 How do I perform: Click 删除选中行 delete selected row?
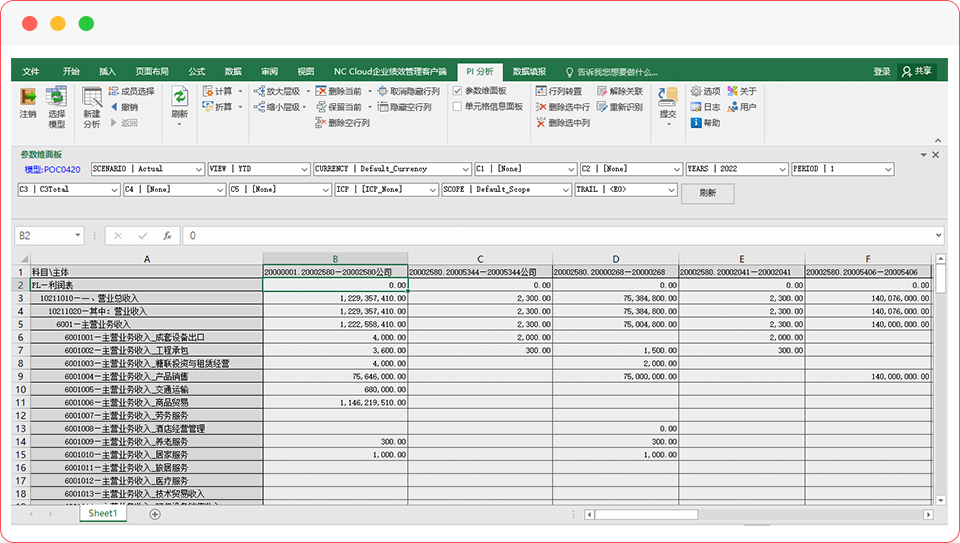click(563, 107)
